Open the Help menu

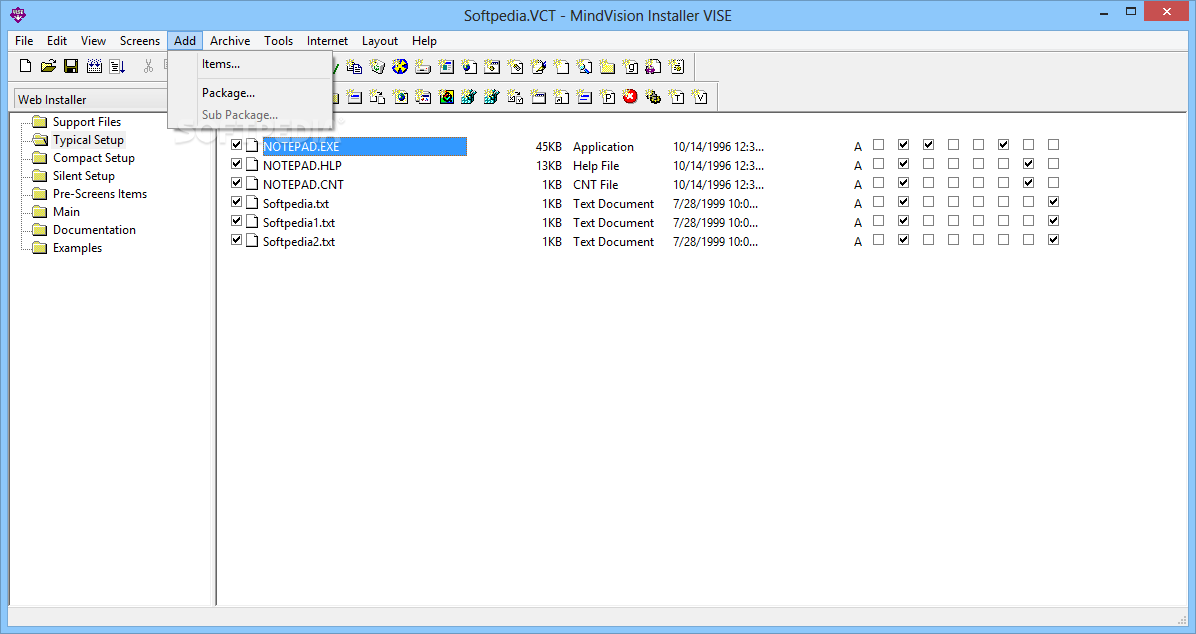pyautogui.click(x=424, y=40)
